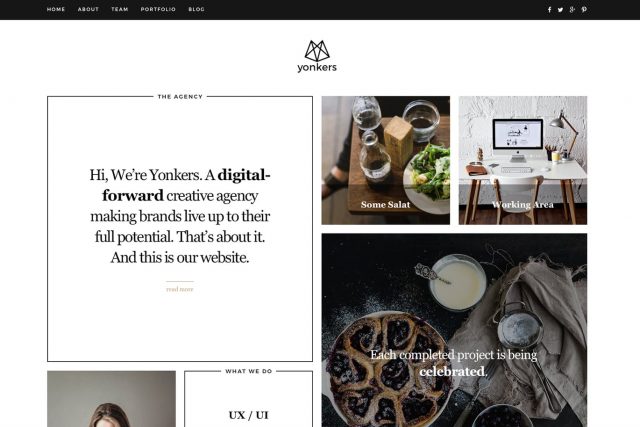Open the Pinterest social icon

click(x=584, y=9)
